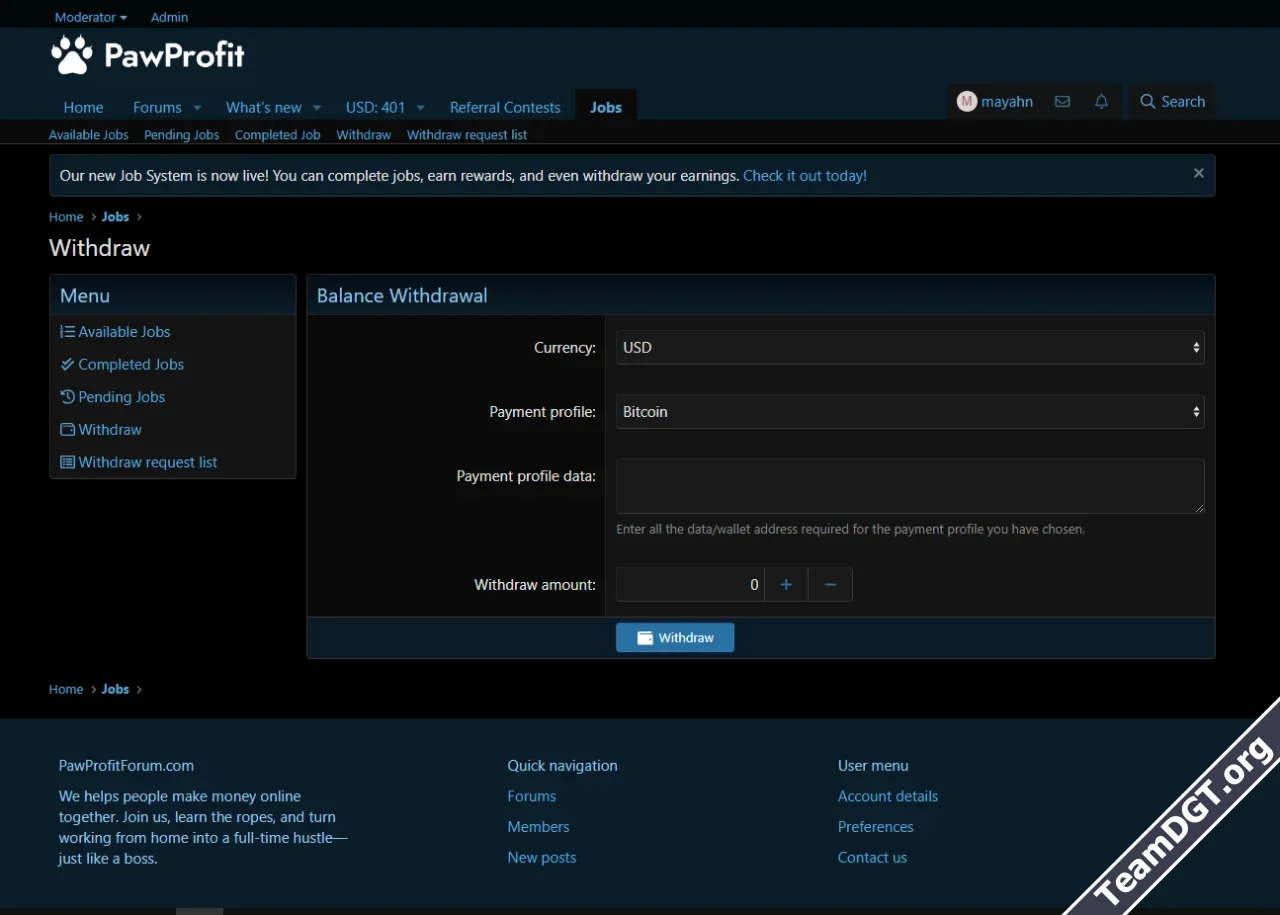This screenshot has width=1280, height=915.
Task: Open Search in the header
Action: tap(1172, 102)
